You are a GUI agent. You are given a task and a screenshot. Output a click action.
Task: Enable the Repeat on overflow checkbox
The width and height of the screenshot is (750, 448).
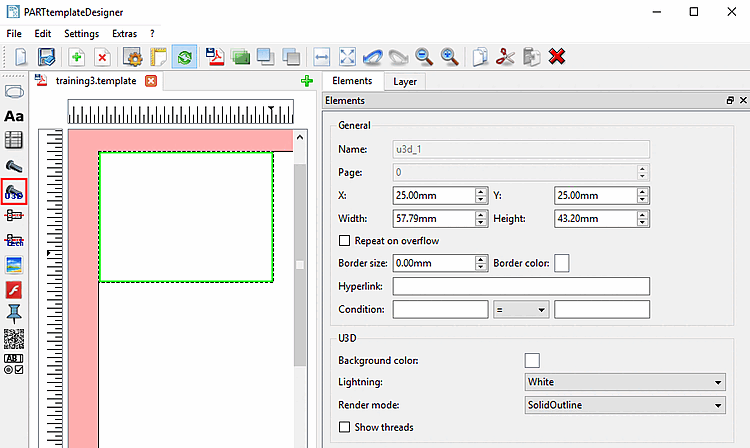(x=344, y=240)
